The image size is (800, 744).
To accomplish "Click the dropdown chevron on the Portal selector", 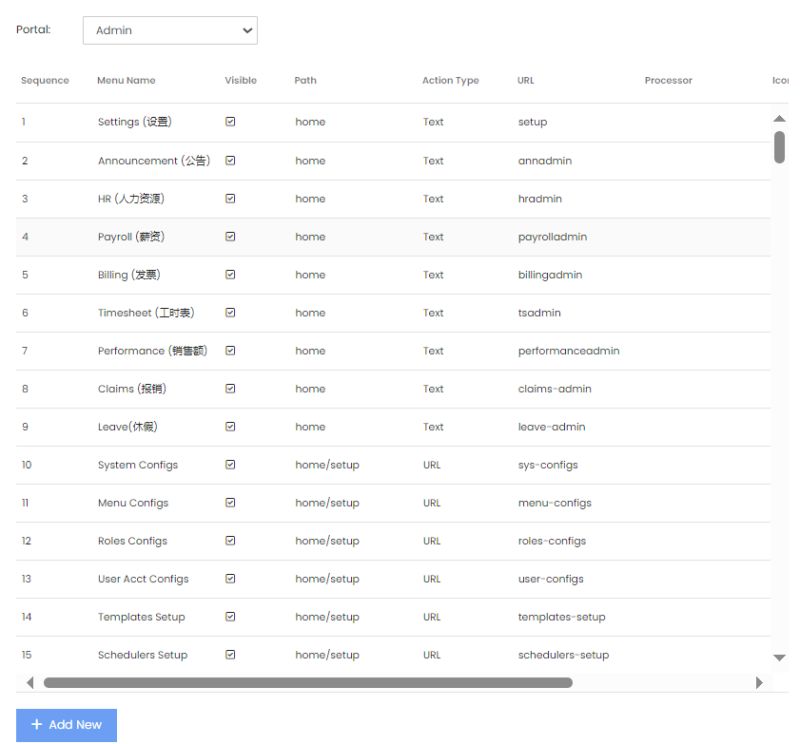I will tap(245, 30).
